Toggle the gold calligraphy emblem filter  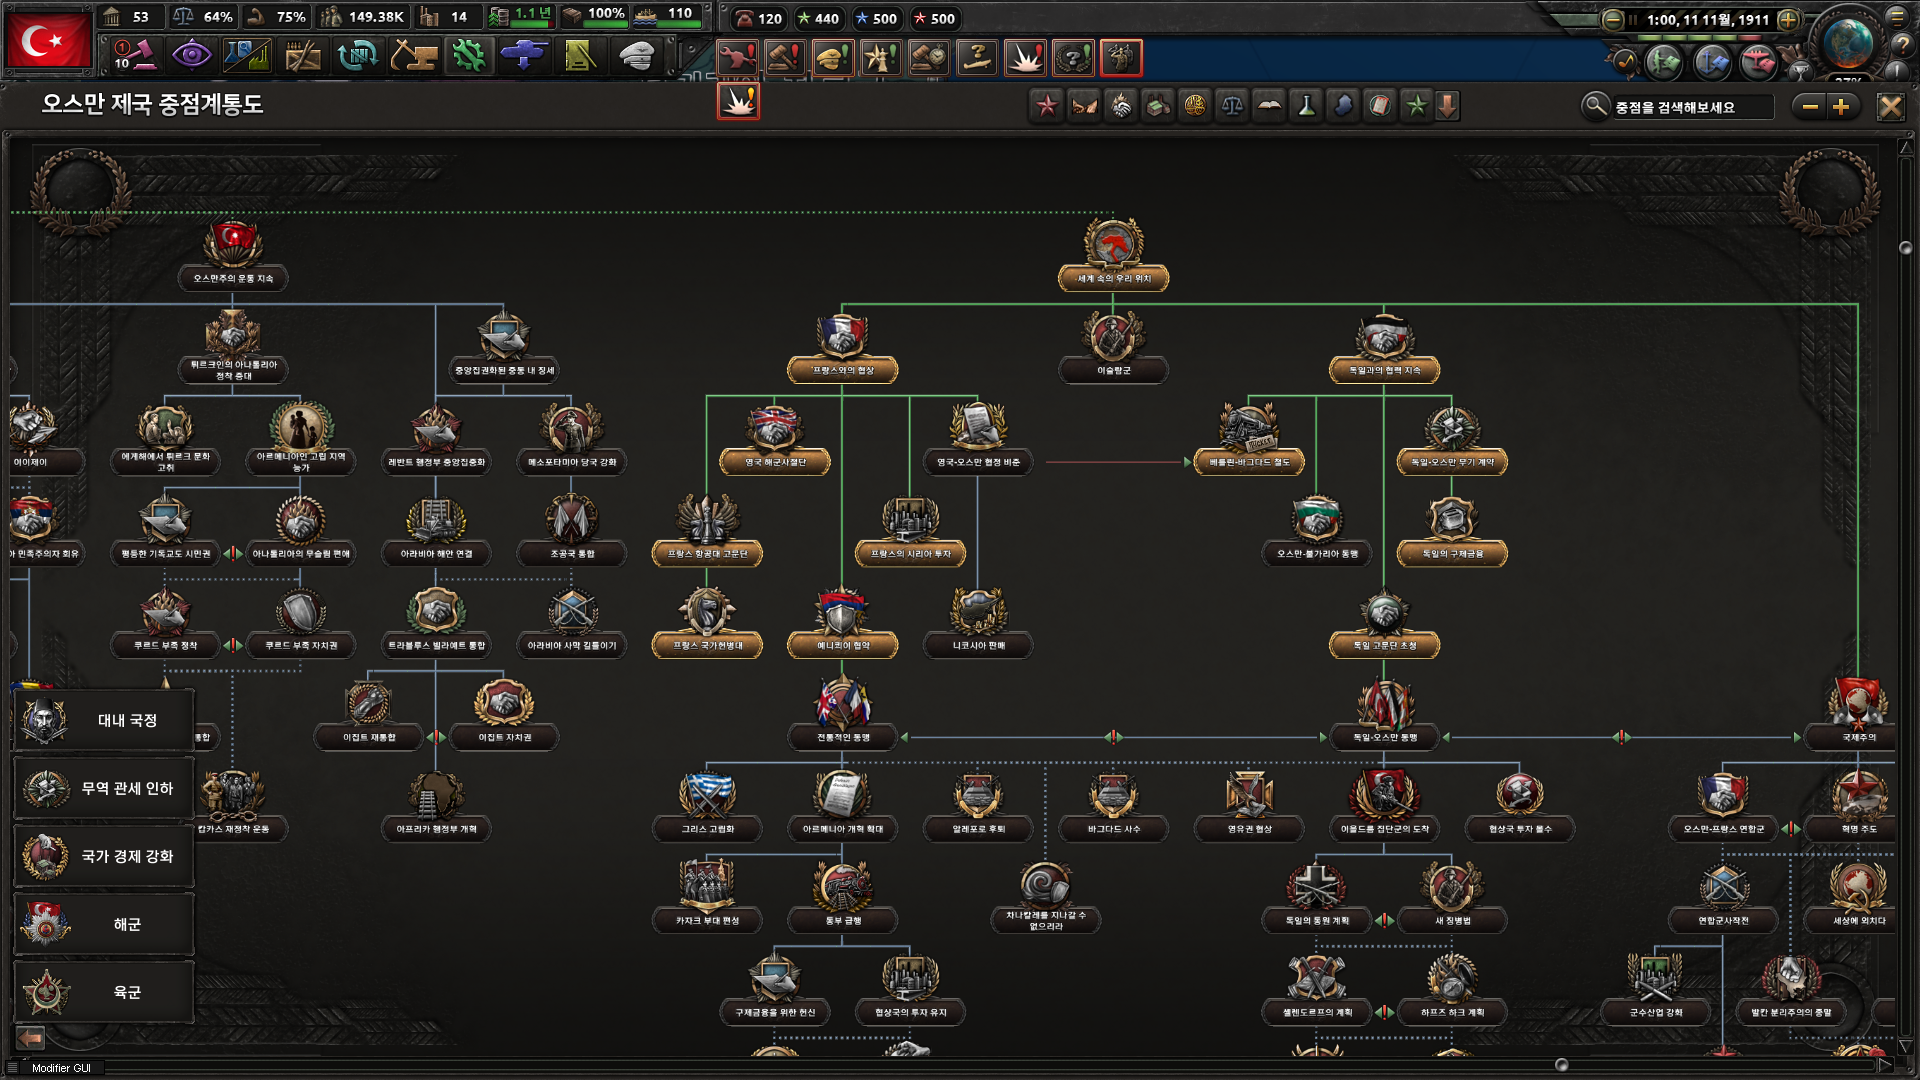(x=1195, y=106)
